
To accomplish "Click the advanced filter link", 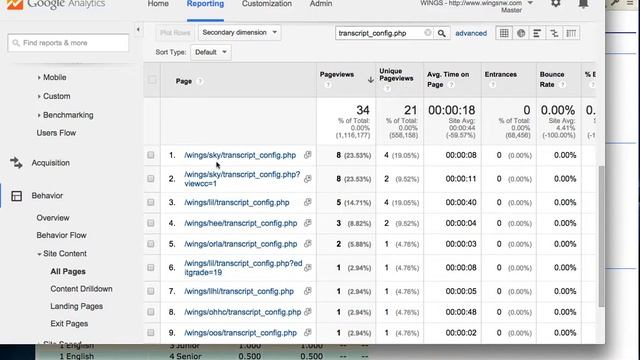I will [471, 33].
